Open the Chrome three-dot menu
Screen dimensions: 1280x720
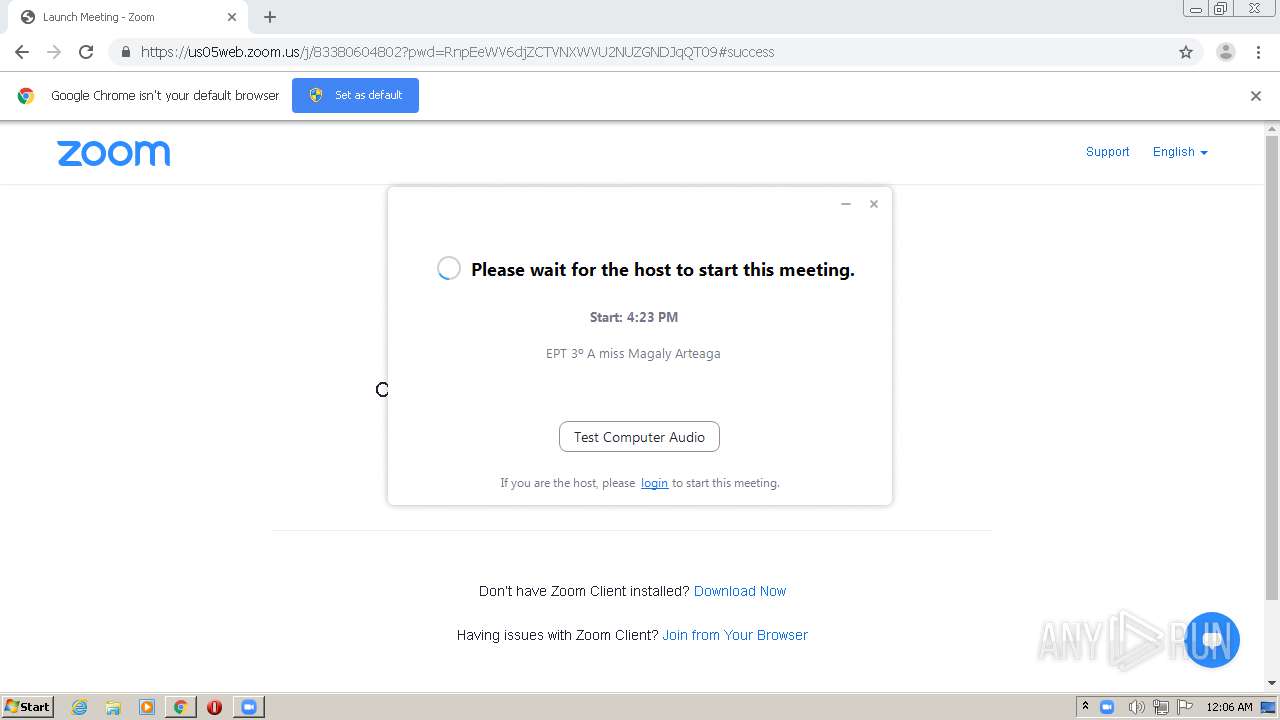(1258, 52)
